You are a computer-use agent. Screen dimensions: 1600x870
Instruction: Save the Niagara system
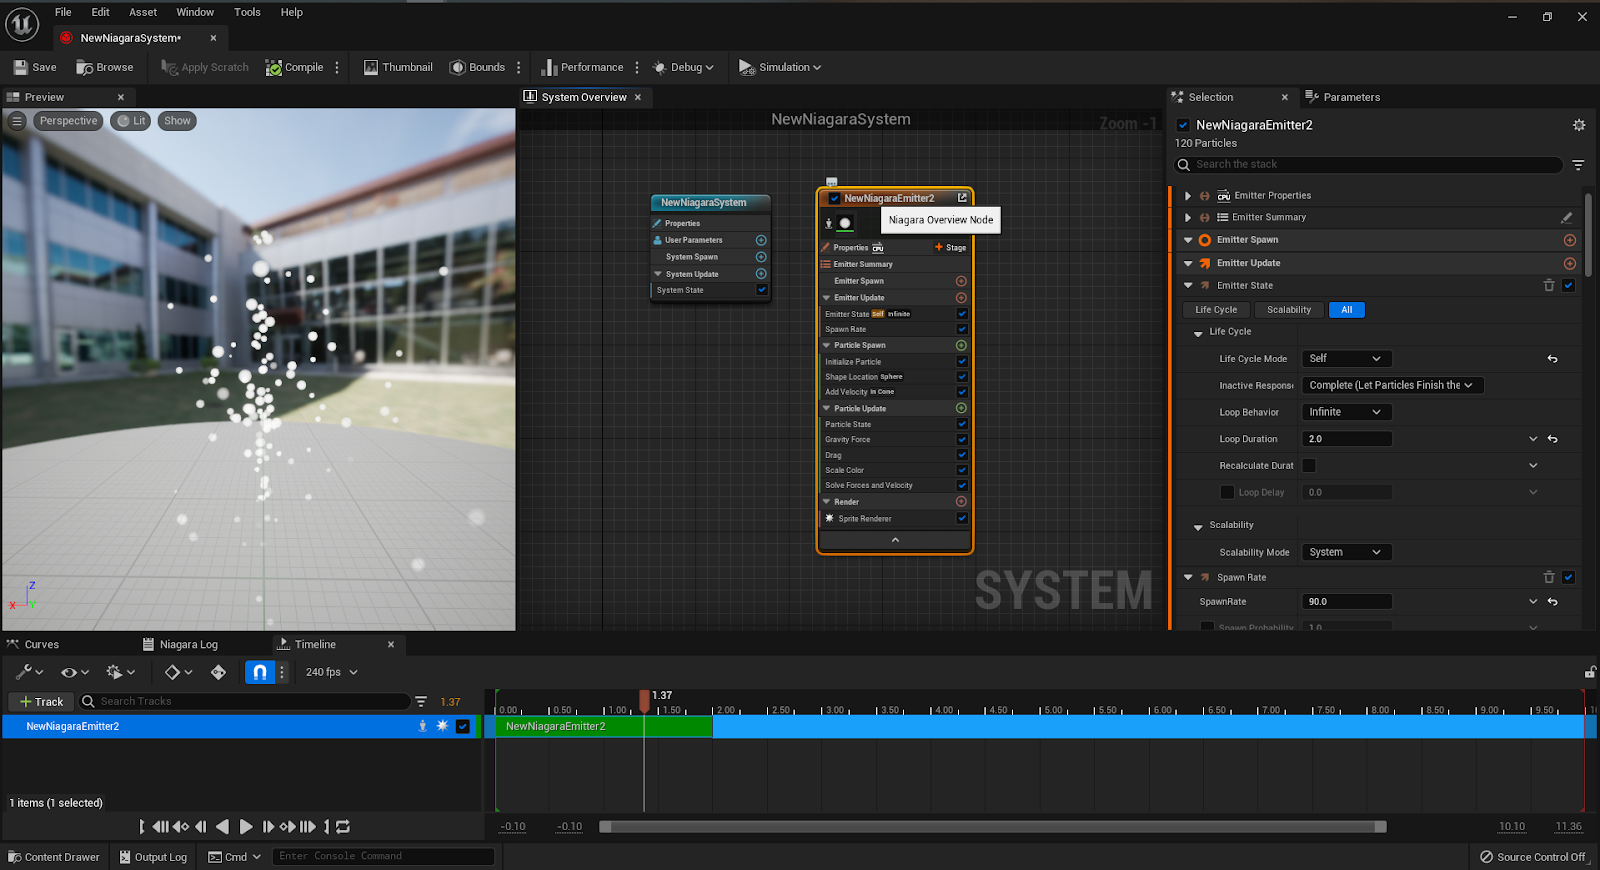pos(35,67)
